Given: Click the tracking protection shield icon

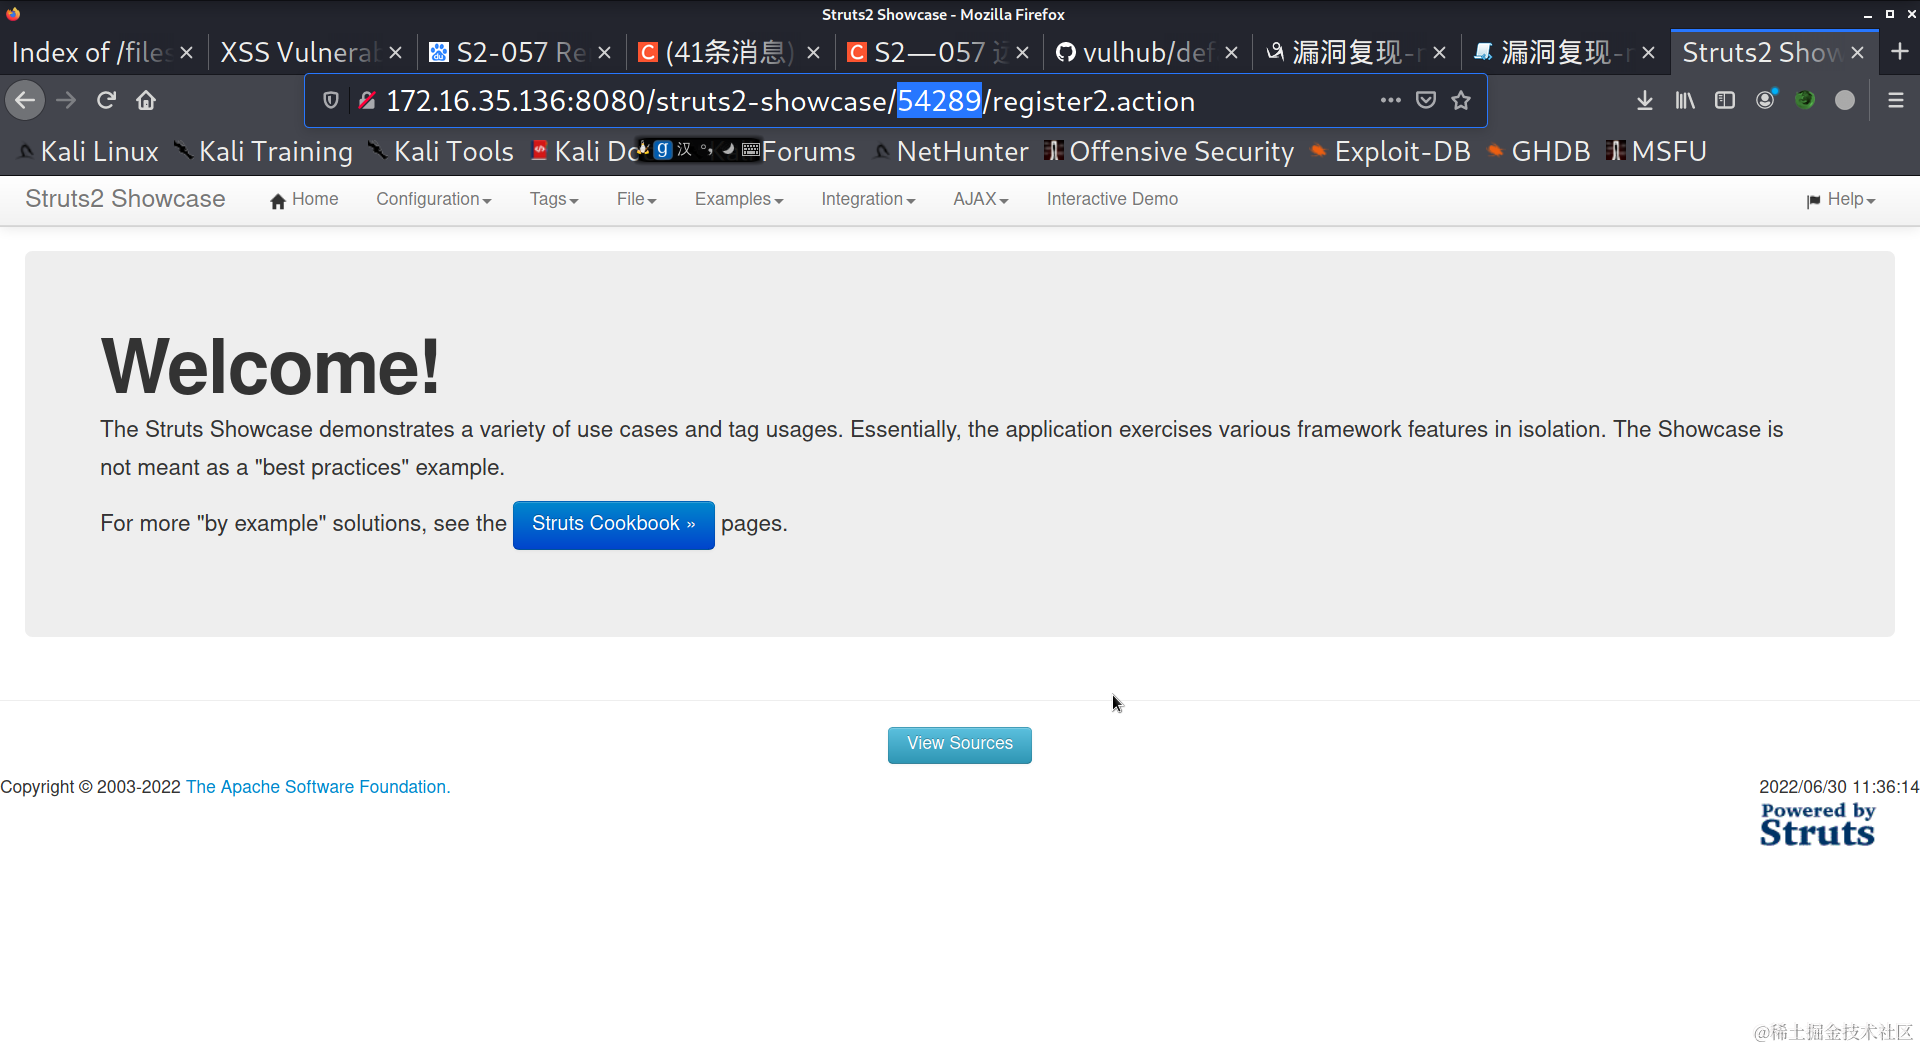Looking at the screenshot, I should [331, 100].
